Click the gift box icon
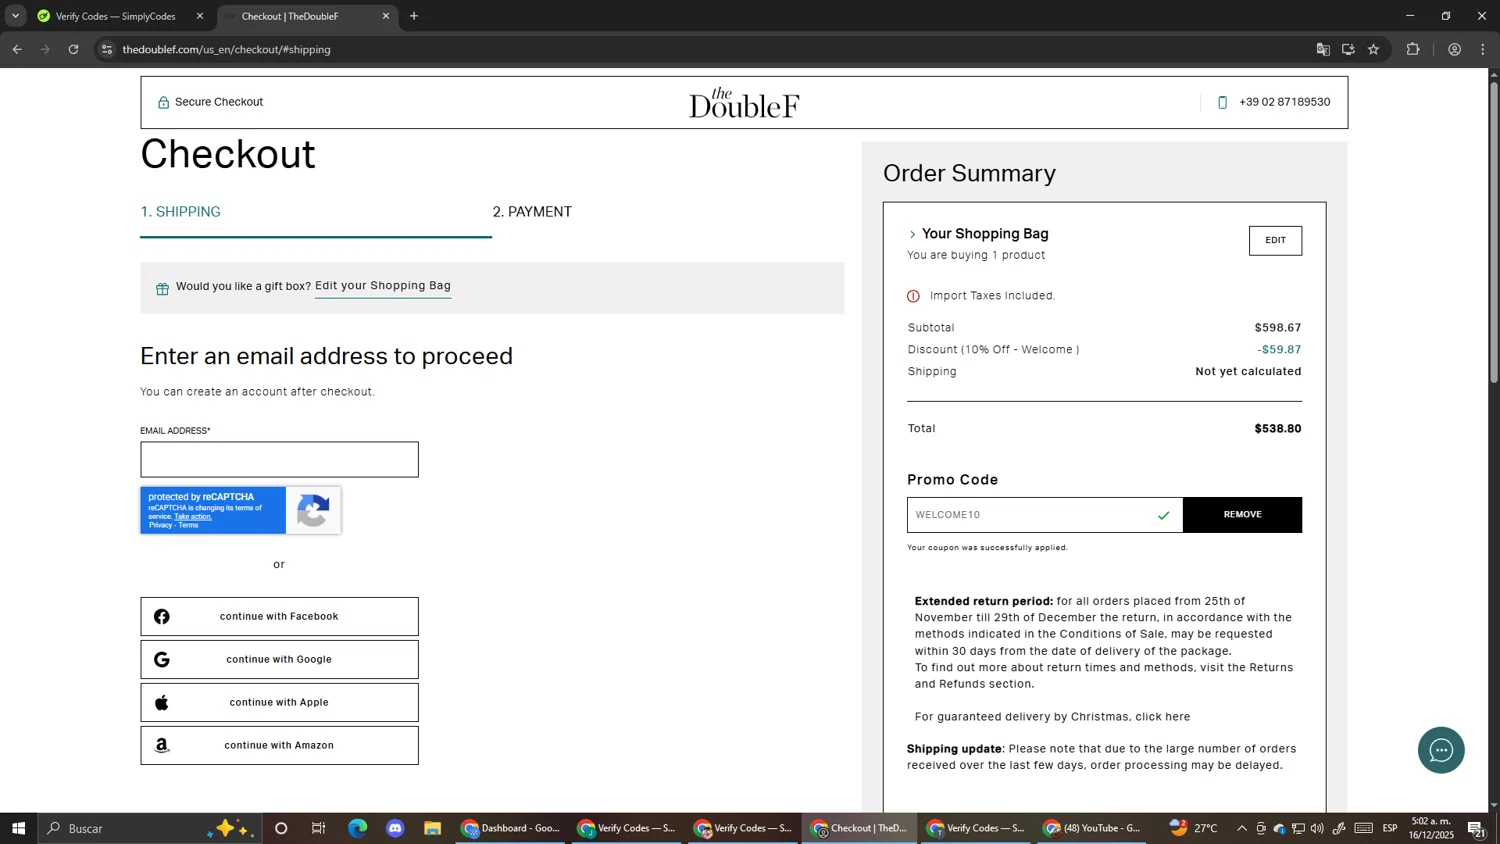This screenshot has height=844, width=1500. (162, 289)
